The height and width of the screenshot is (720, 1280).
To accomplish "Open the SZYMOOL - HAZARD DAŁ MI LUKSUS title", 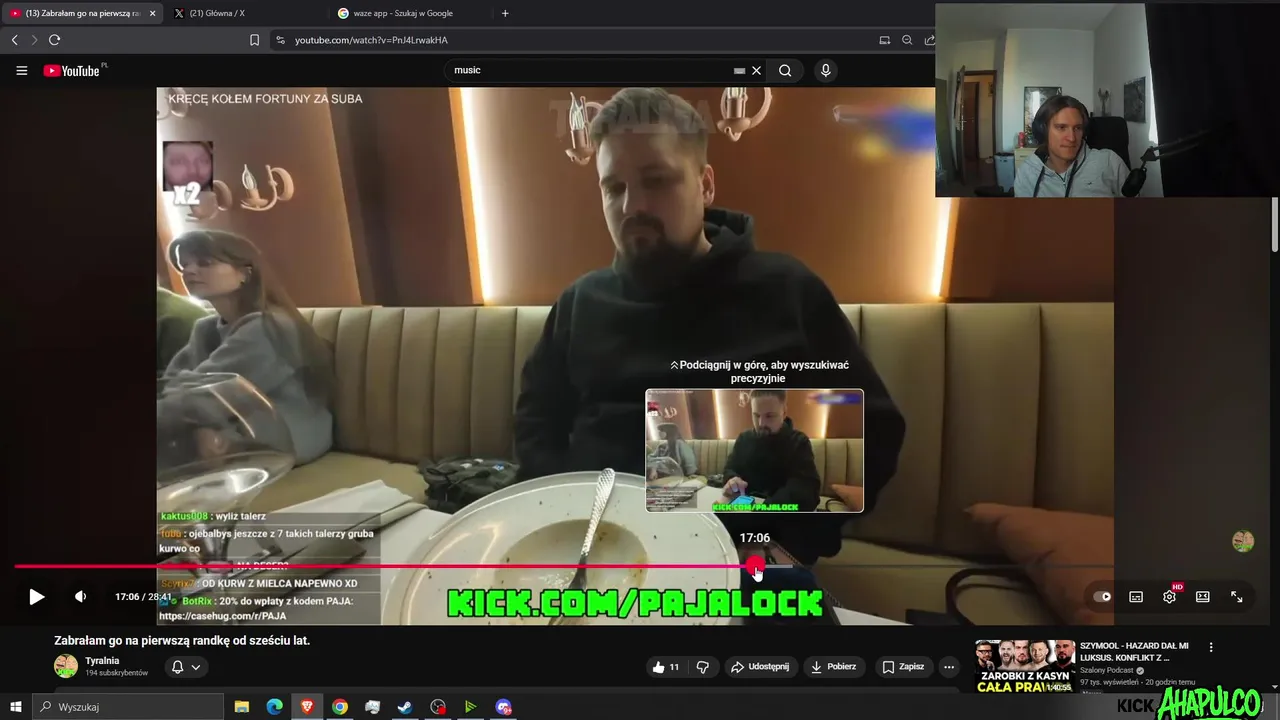I will 1134,652.
